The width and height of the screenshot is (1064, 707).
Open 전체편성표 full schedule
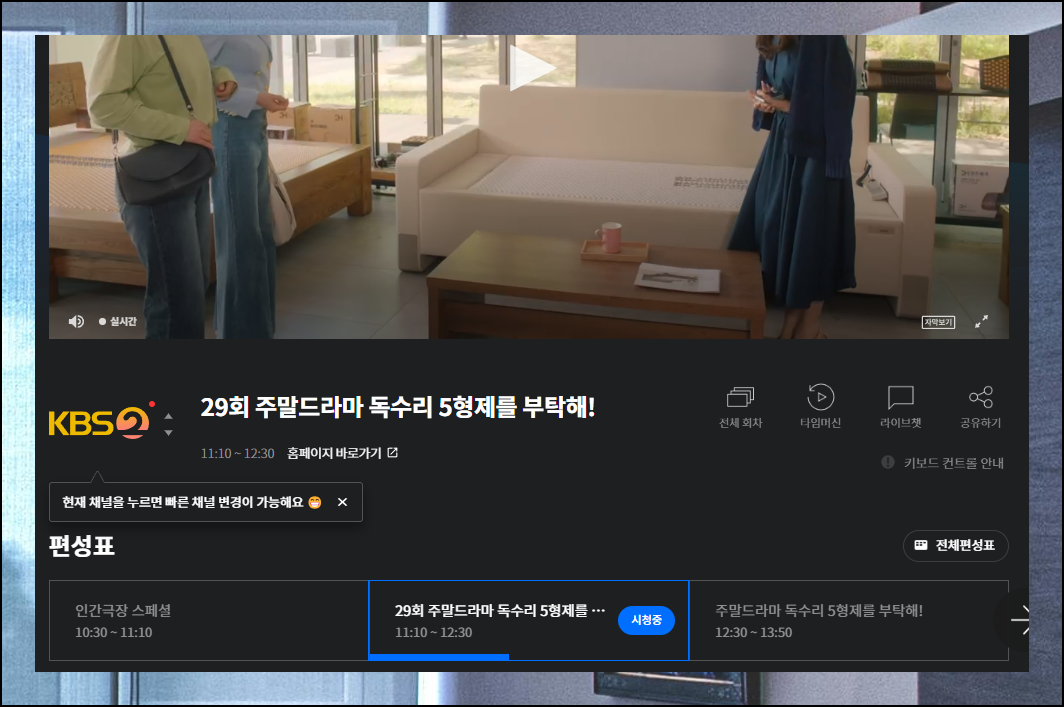[x=955, y=546]
